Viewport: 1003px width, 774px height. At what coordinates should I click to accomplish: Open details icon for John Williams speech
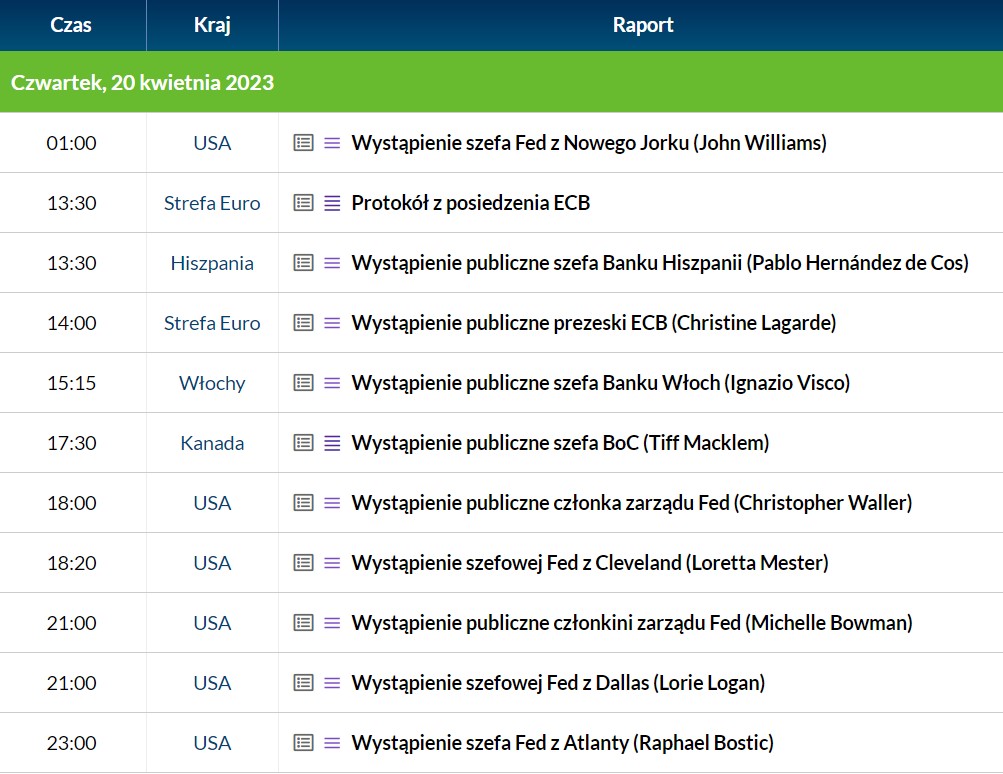pyautogui.click(x=303, y=143)
